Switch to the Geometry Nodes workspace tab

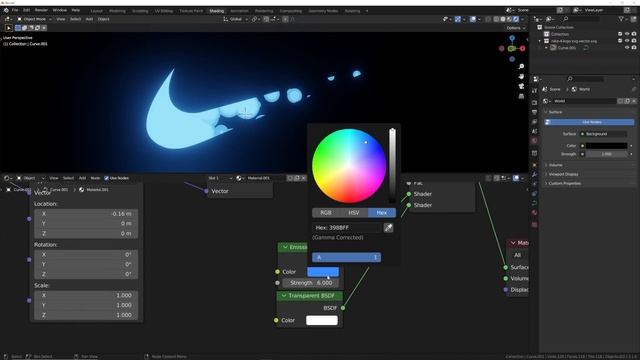[x=323, y=11]
